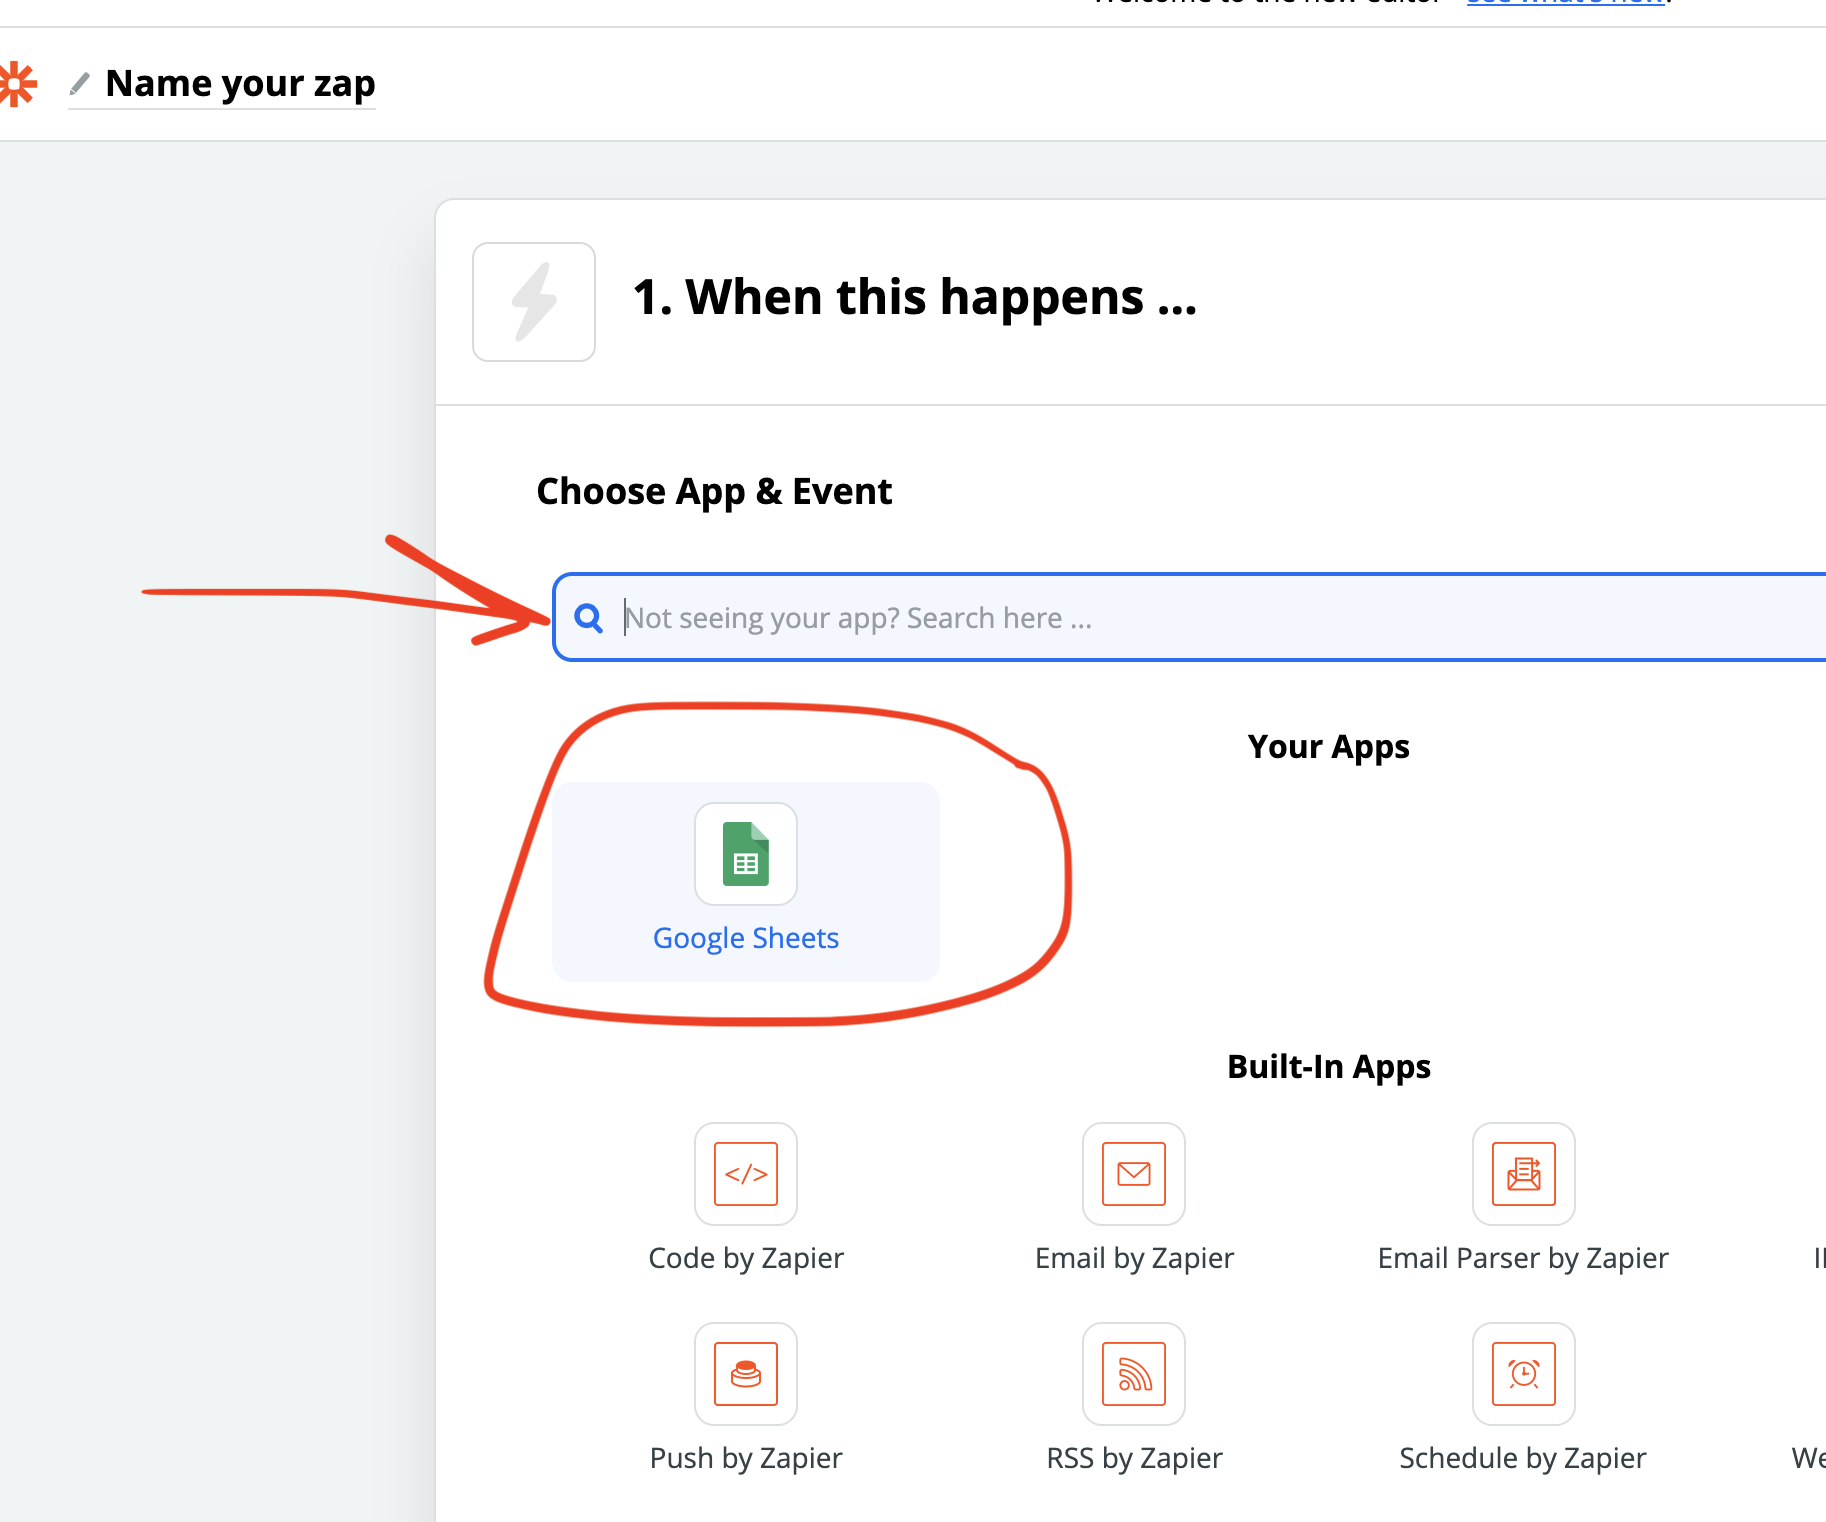The width and height of the screenshot is (1826, 1522).
Task: Click the lightning bolt trigger step icon
Action: 534,302
